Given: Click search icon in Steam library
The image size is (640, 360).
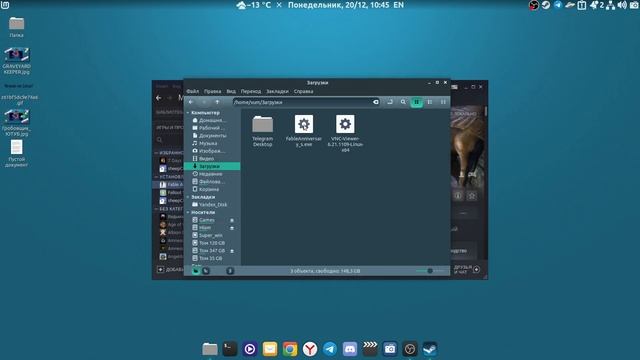Looking at the screenshot, I should point(160,140).
